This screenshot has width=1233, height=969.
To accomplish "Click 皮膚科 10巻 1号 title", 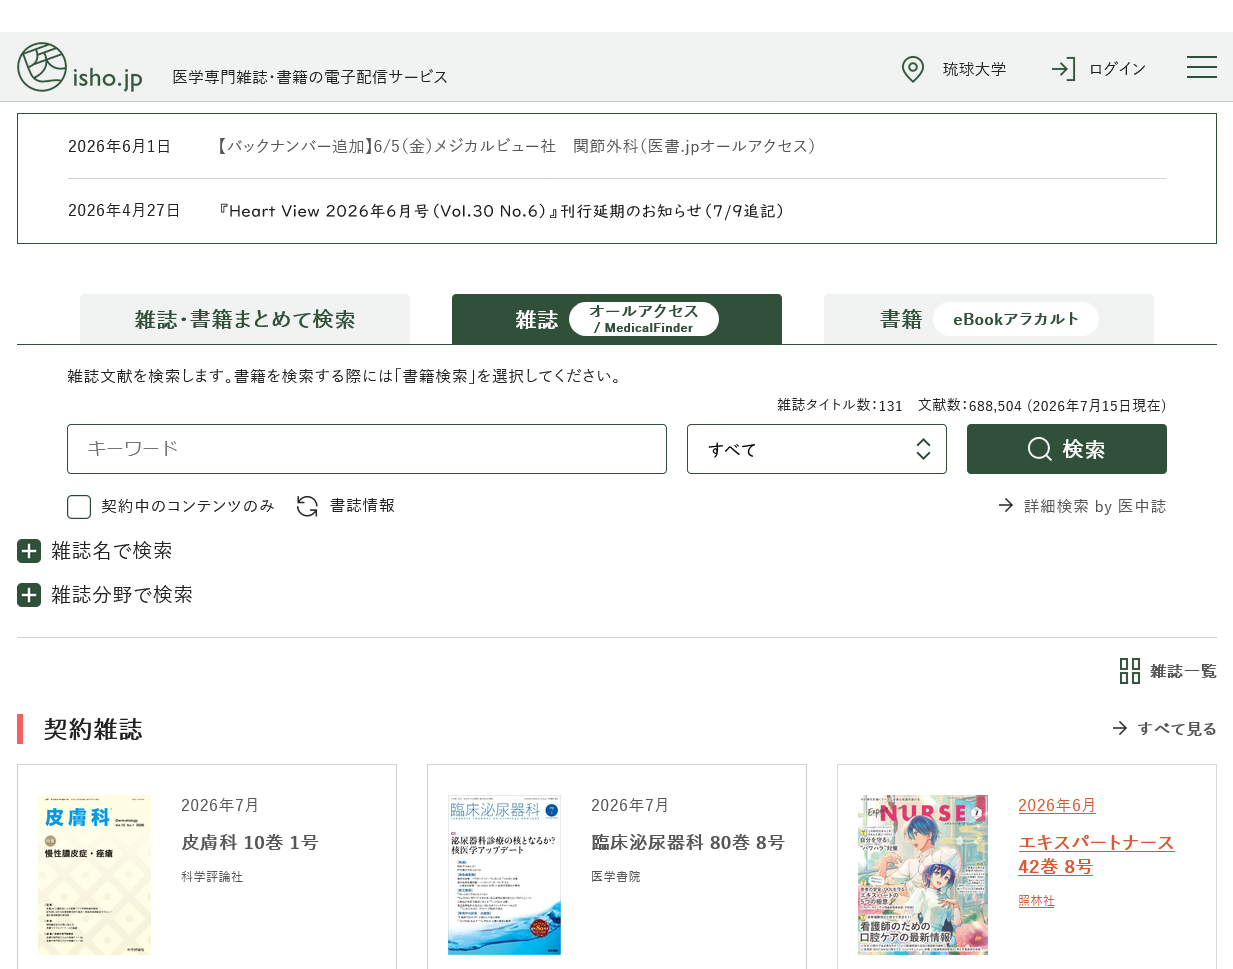I will (x=249, y=843).
